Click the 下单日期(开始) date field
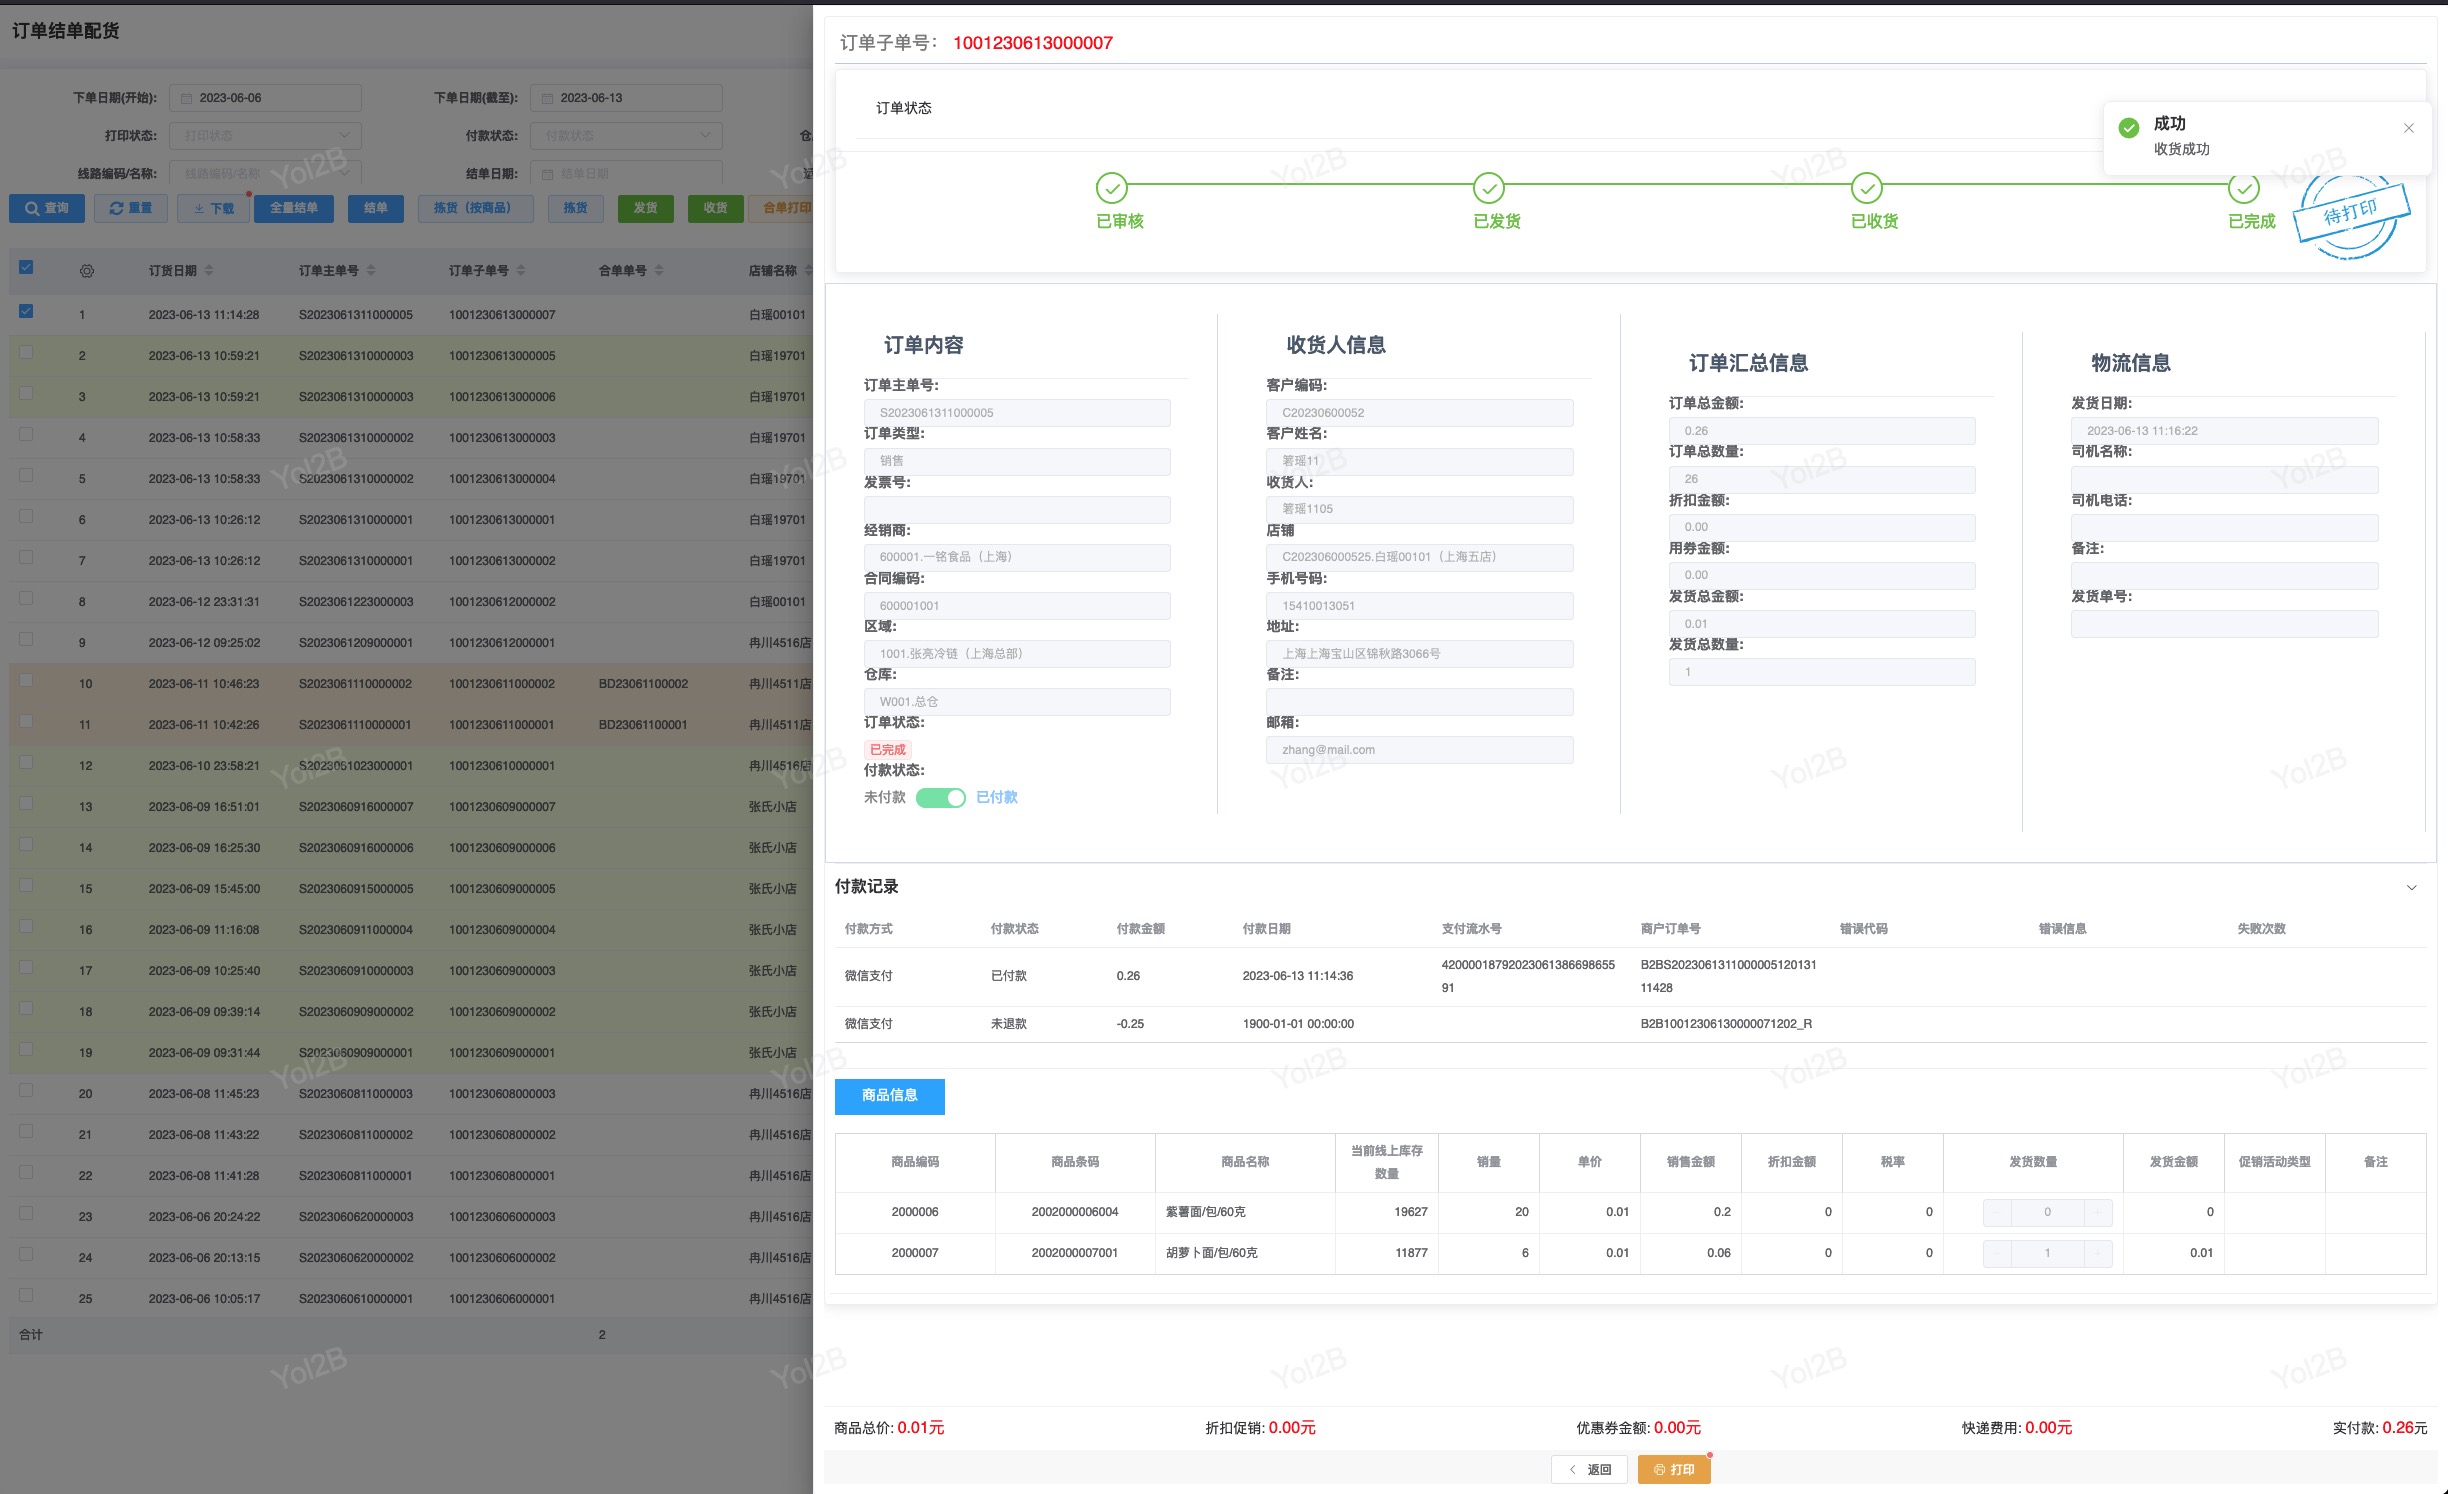The image size is (2448, 1494). (265, 98)
